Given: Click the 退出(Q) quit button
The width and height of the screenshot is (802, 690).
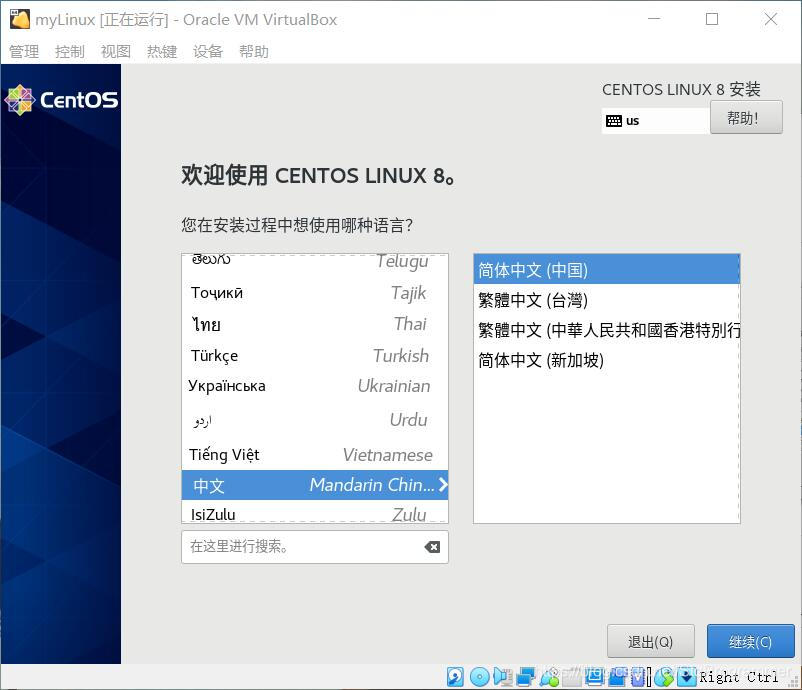Looking at the screenshot, I should coord(651,641).
